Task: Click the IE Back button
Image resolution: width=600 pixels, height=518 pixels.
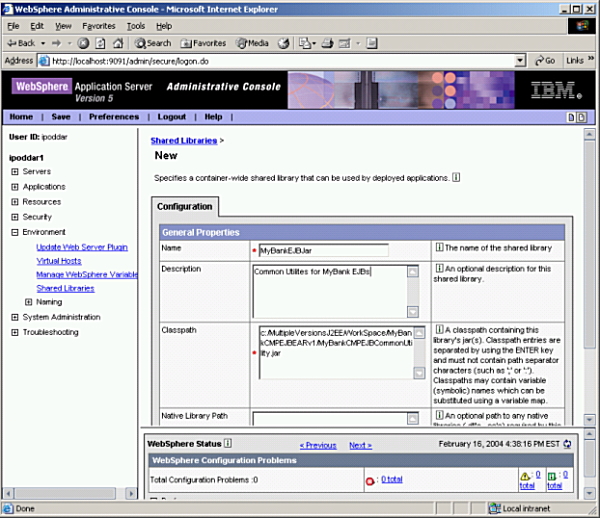Action: (x=21, y=43)
